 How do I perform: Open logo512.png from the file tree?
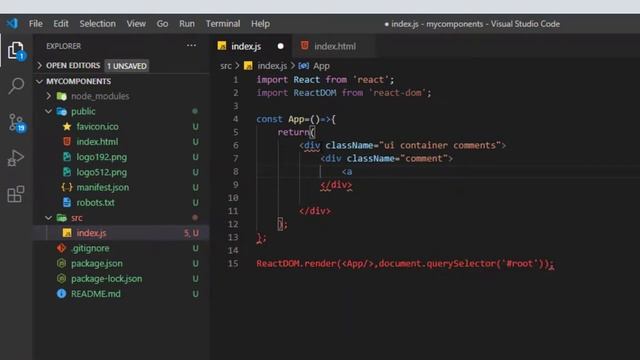[x=102, y=172]
